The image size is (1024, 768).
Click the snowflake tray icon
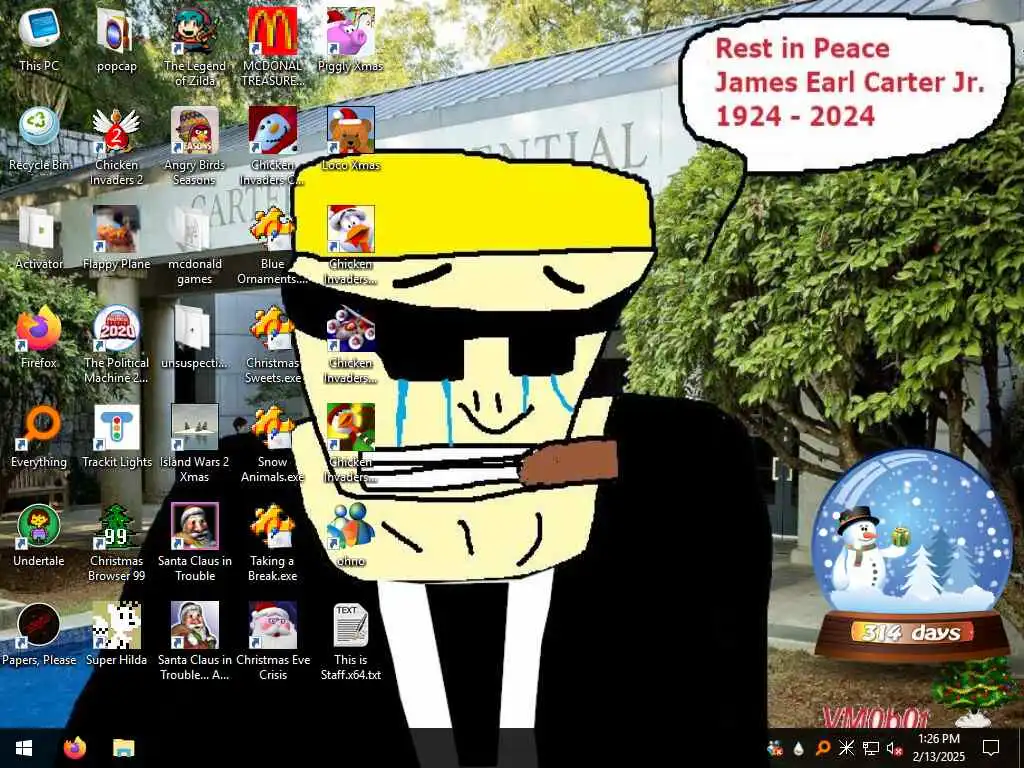click(846, 748)
